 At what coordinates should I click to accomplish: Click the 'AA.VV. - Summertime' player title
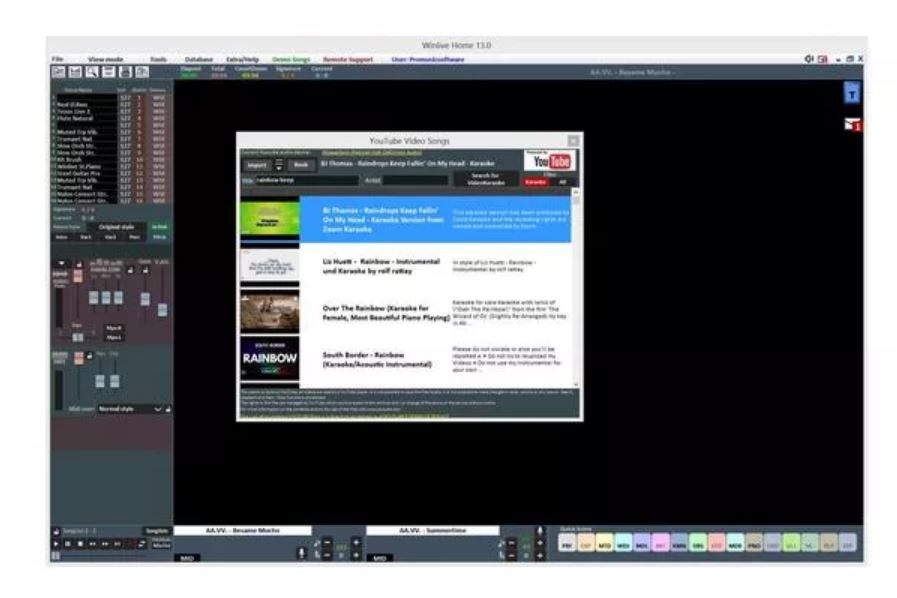point(432,530)
